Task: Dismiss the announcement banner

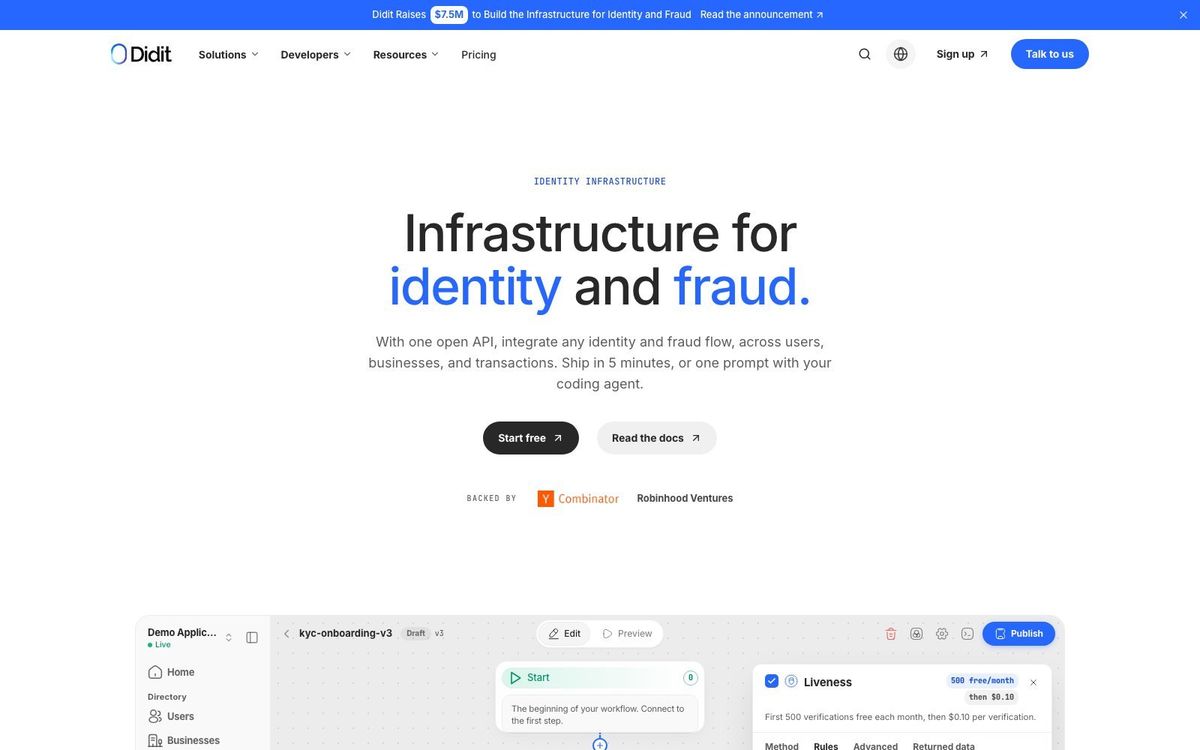Action: [x=1184, y=15]
